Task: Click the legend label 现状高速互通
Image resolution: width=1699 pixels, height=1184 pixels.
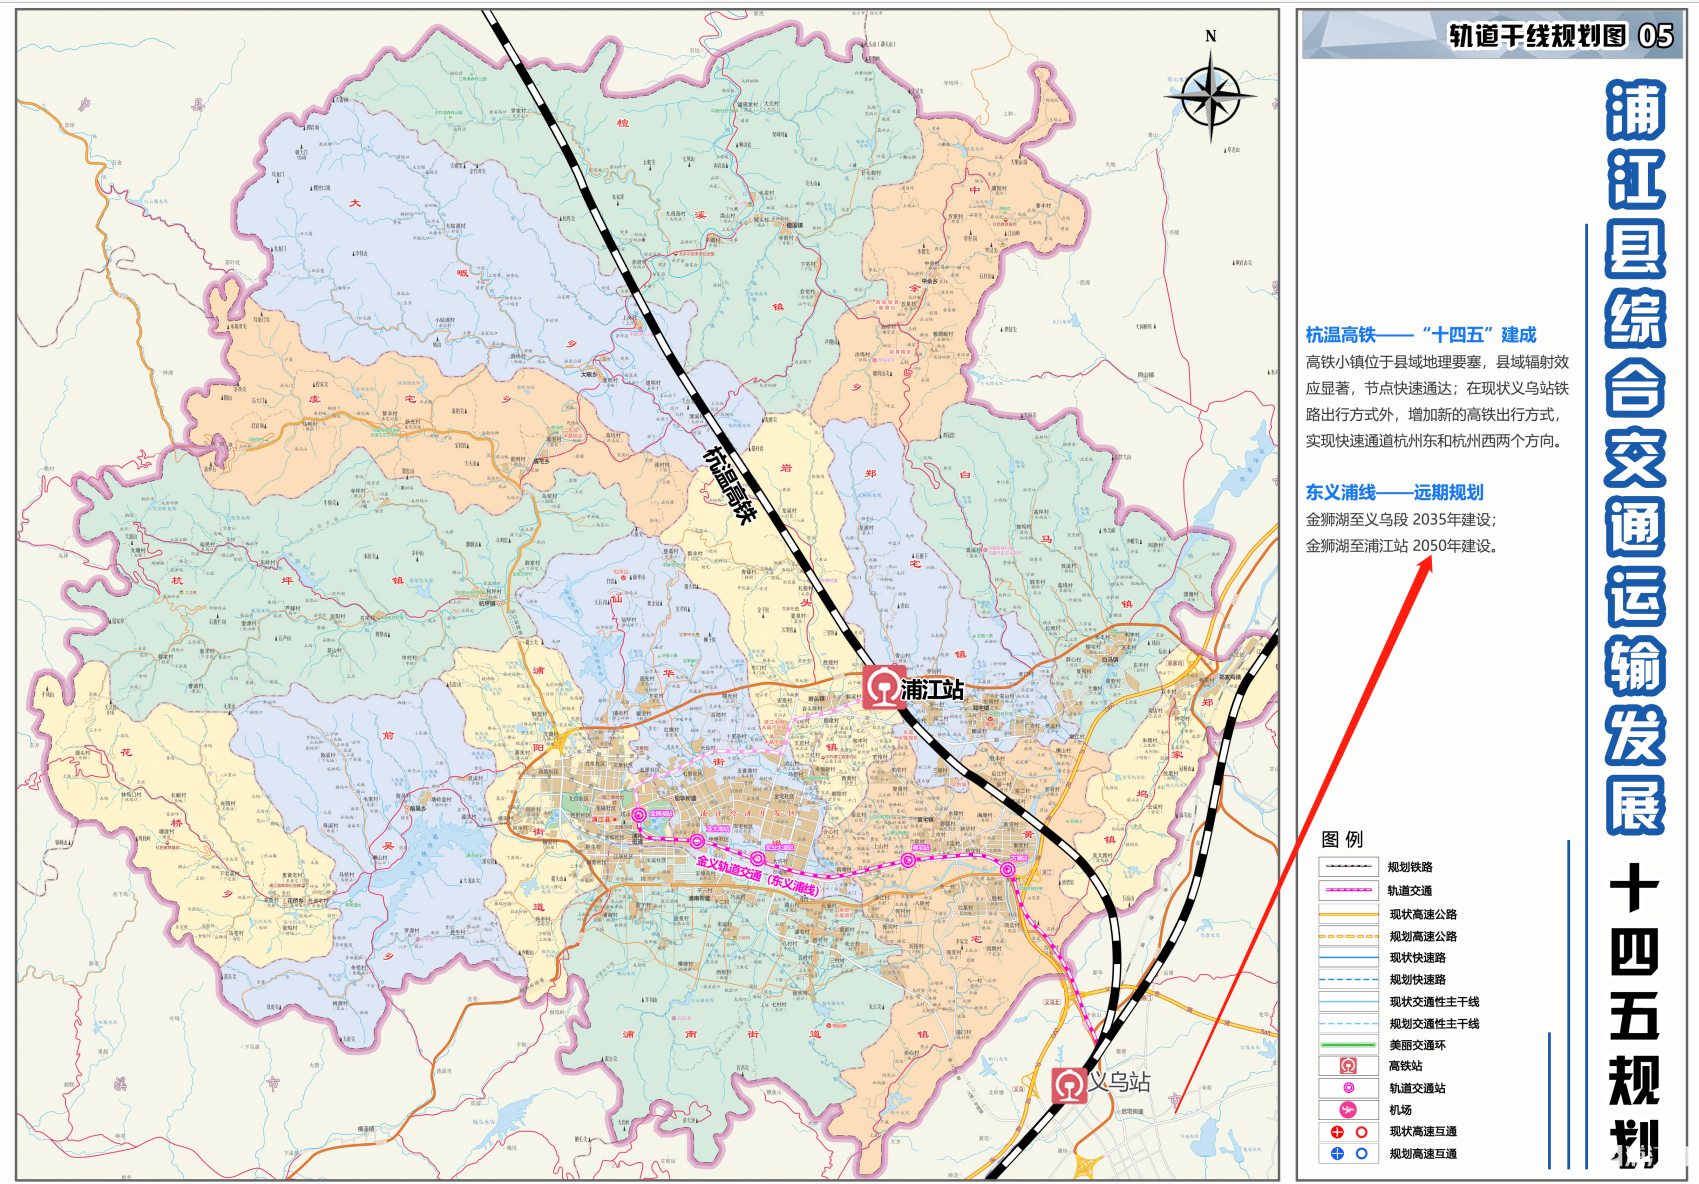Action: 1423,1132
